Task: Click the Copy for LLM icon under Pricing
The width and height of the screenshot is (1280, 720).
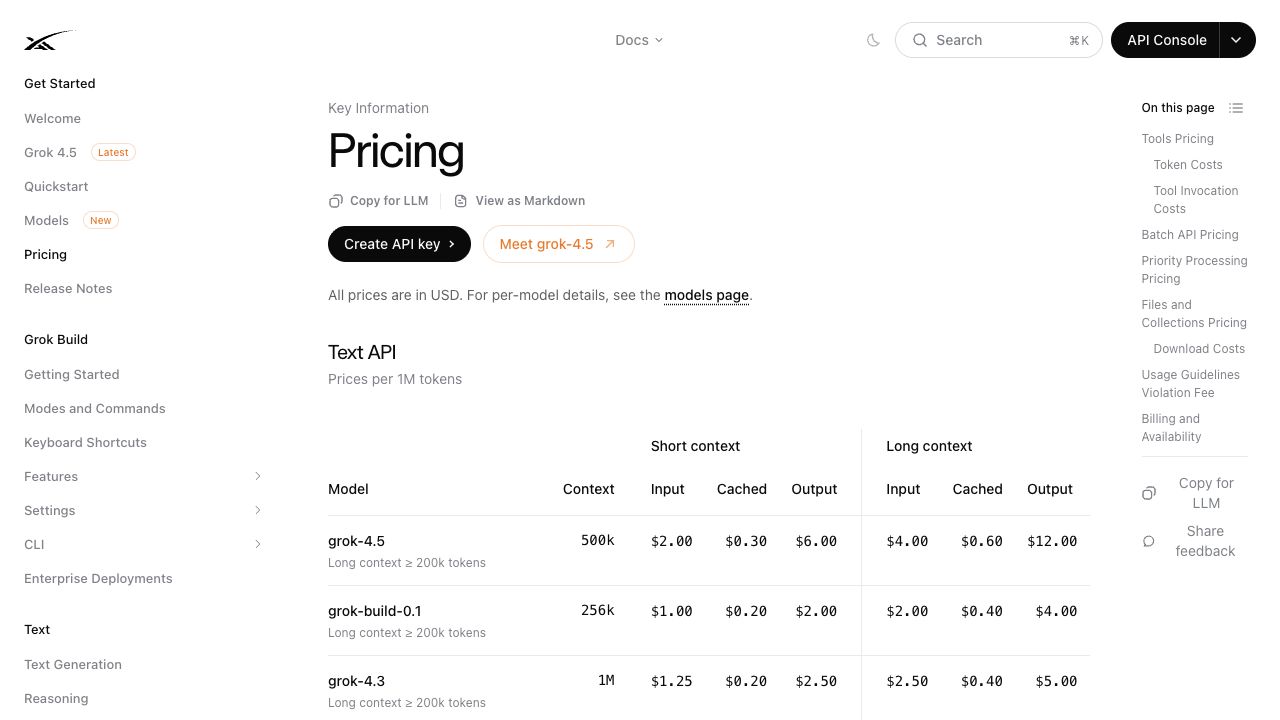Action: pyautogui.click(x=336, y=201)
